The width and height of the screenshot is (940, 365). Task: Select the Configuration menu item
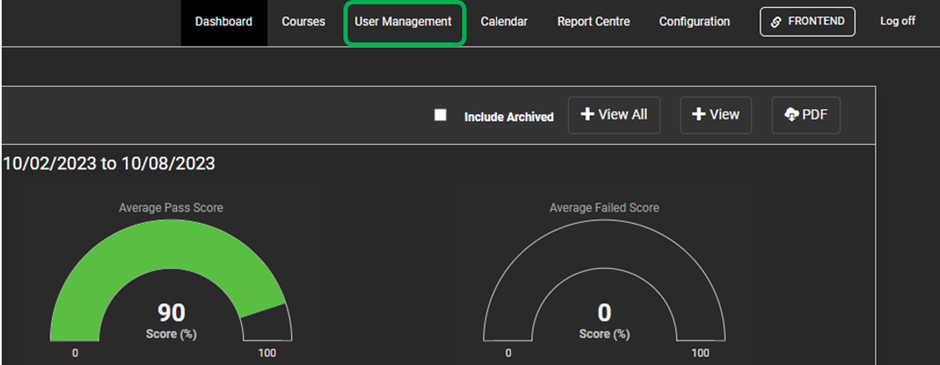point(695,22)
